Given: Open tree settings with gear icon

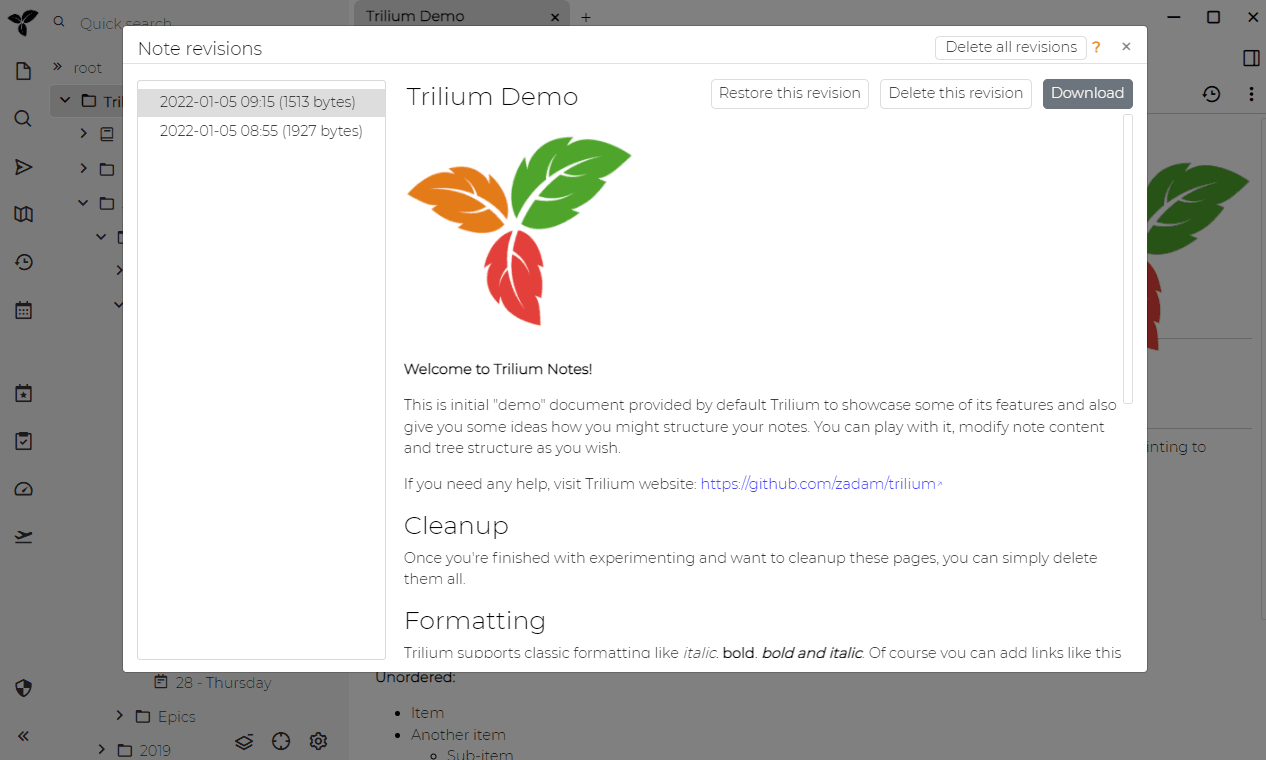Looking at the screenshot, I should pos(318,741).
